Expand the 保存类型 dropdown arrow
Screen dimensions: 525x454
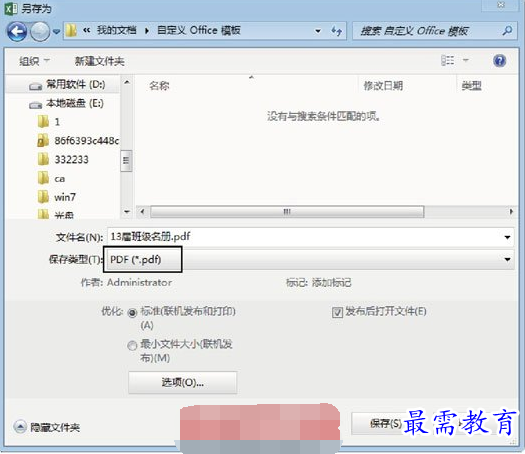[507, 259]
